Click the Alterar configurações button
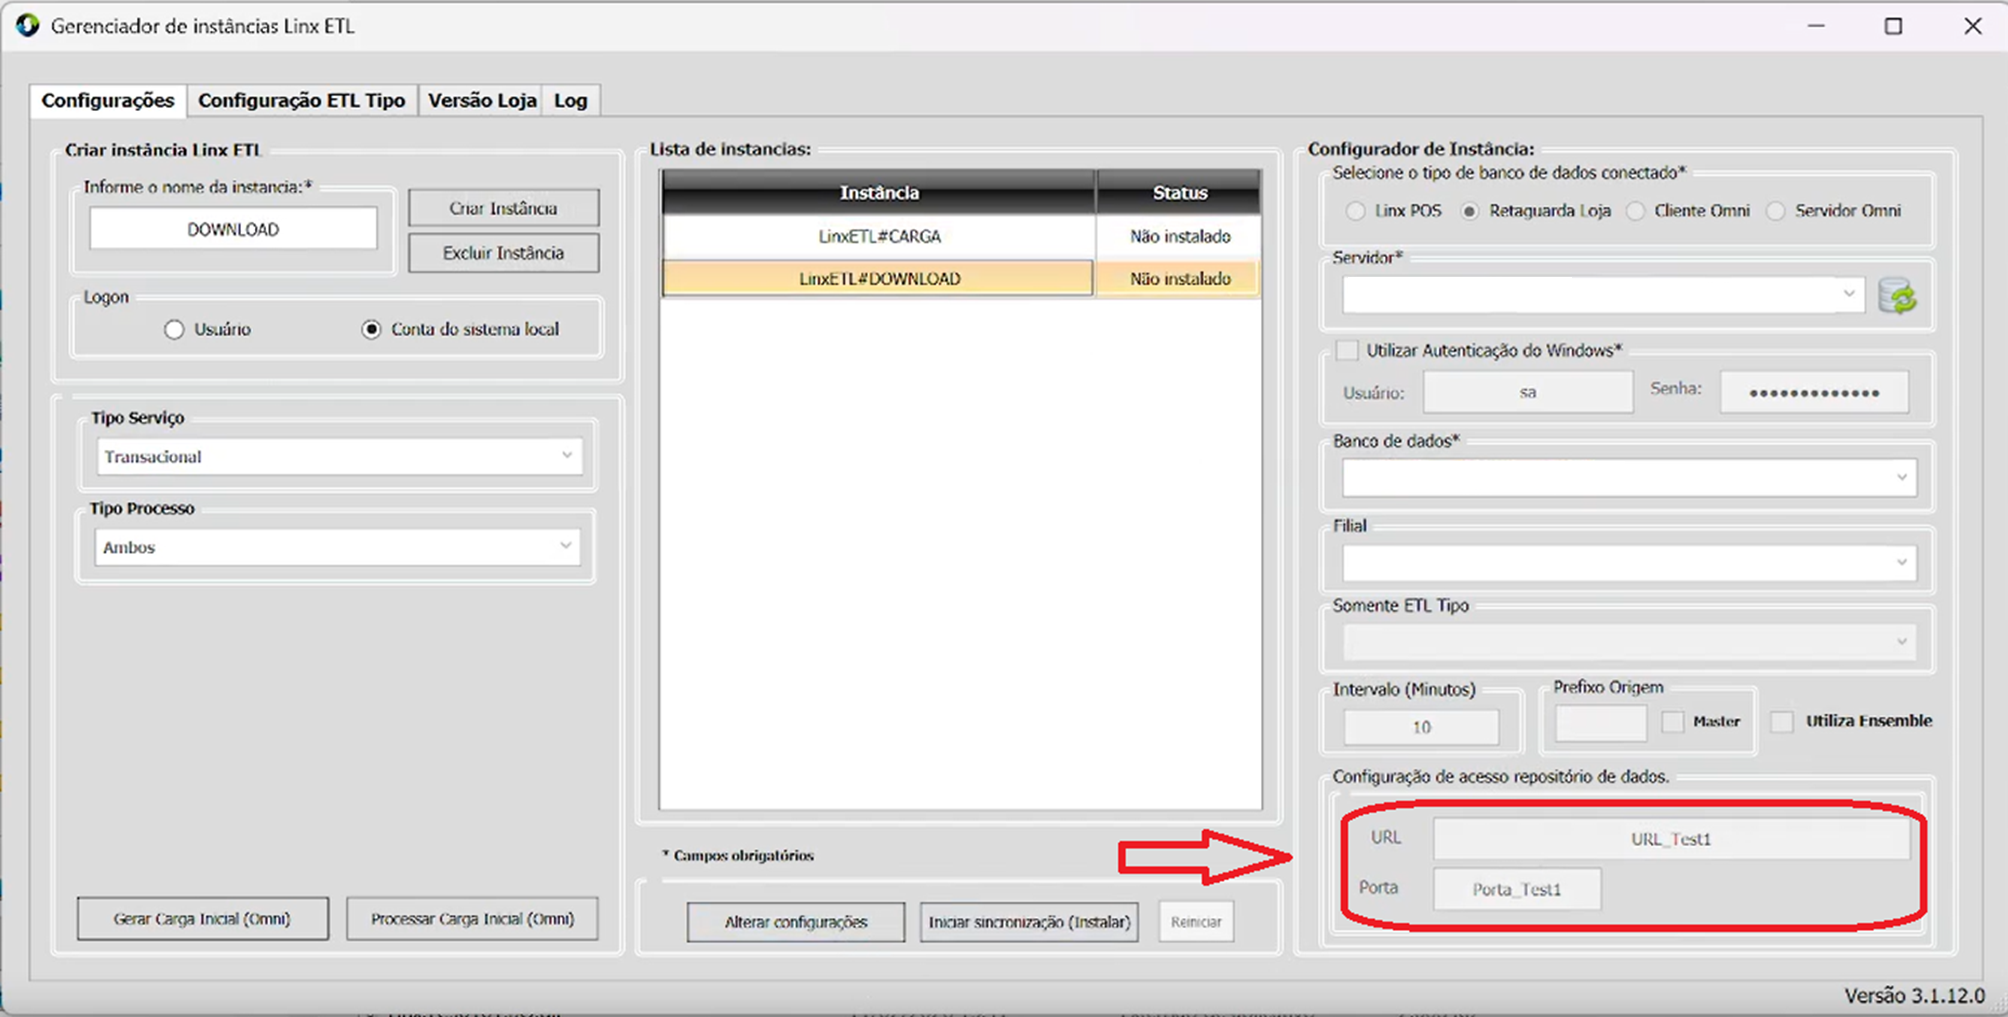 tap(796, 922)
